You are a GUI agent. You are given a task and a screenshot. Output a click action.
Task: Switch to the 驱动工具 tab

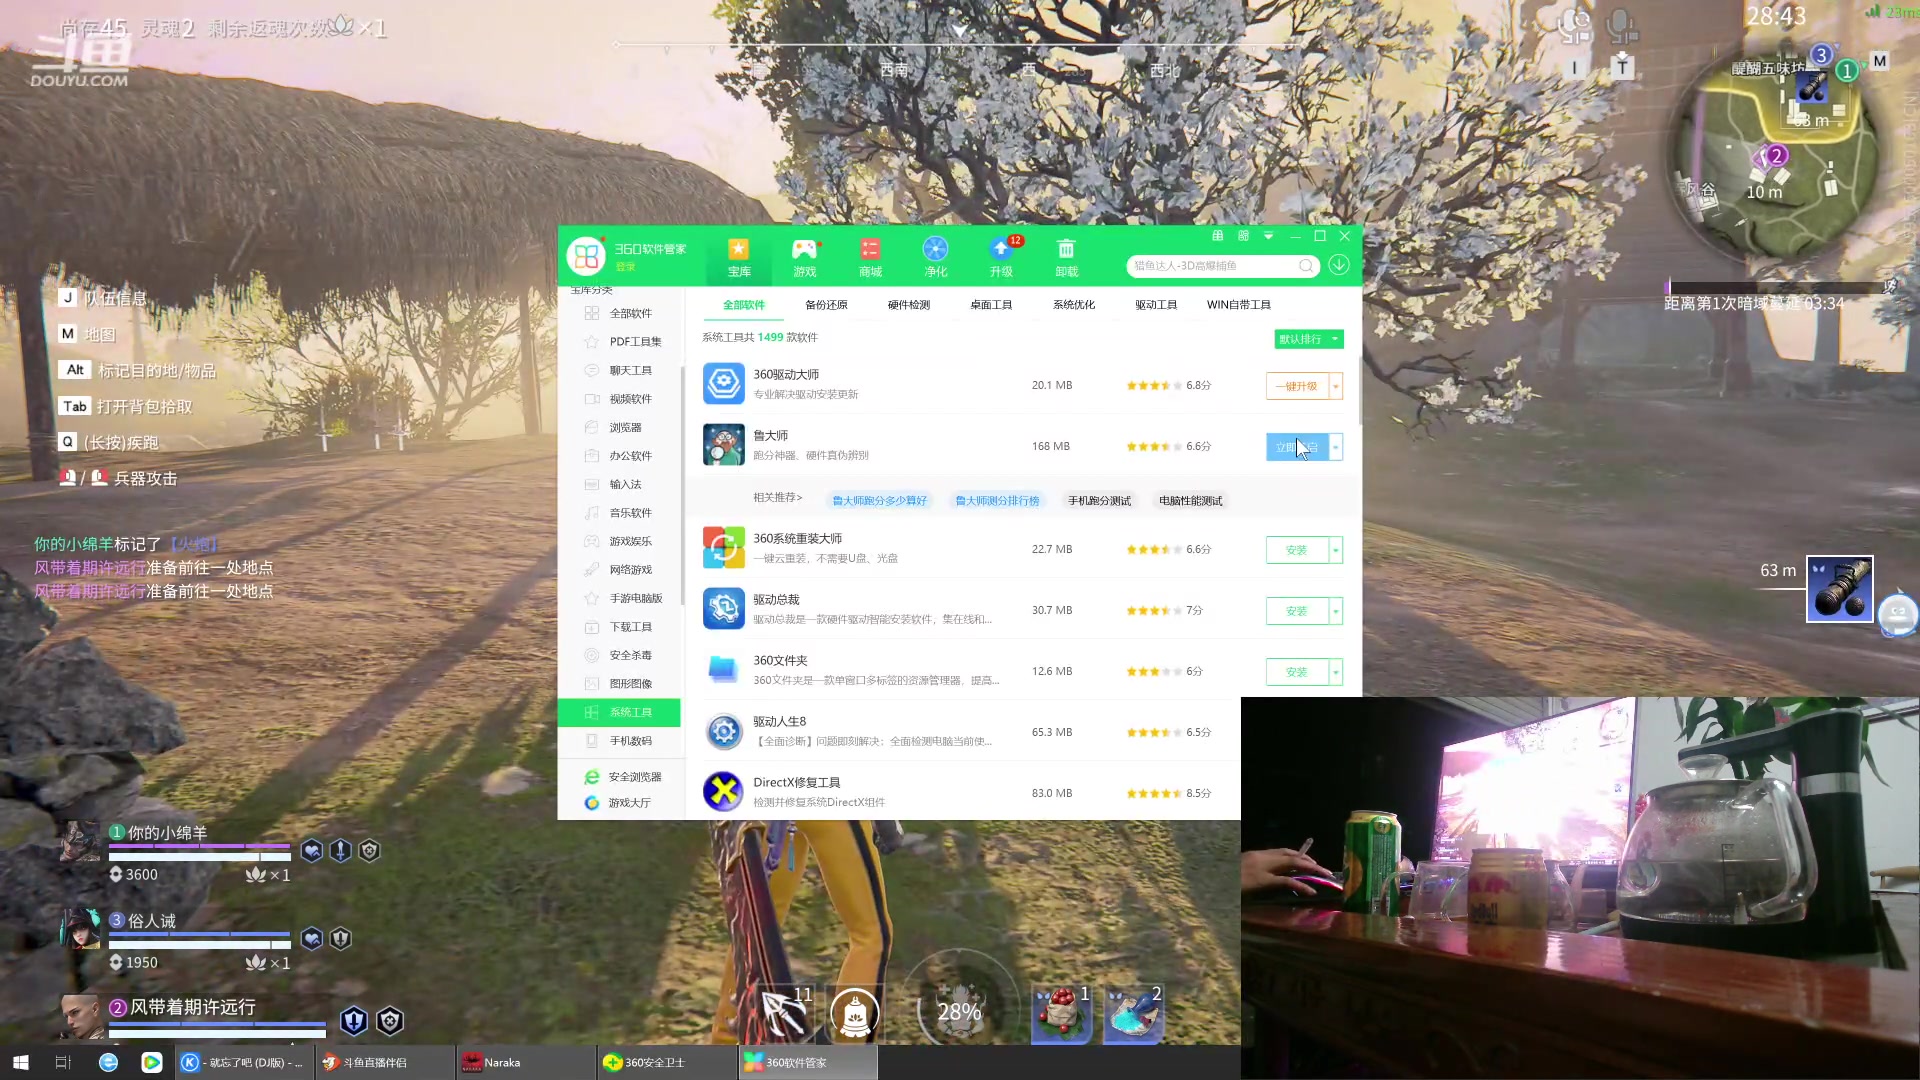[1156, 305]
